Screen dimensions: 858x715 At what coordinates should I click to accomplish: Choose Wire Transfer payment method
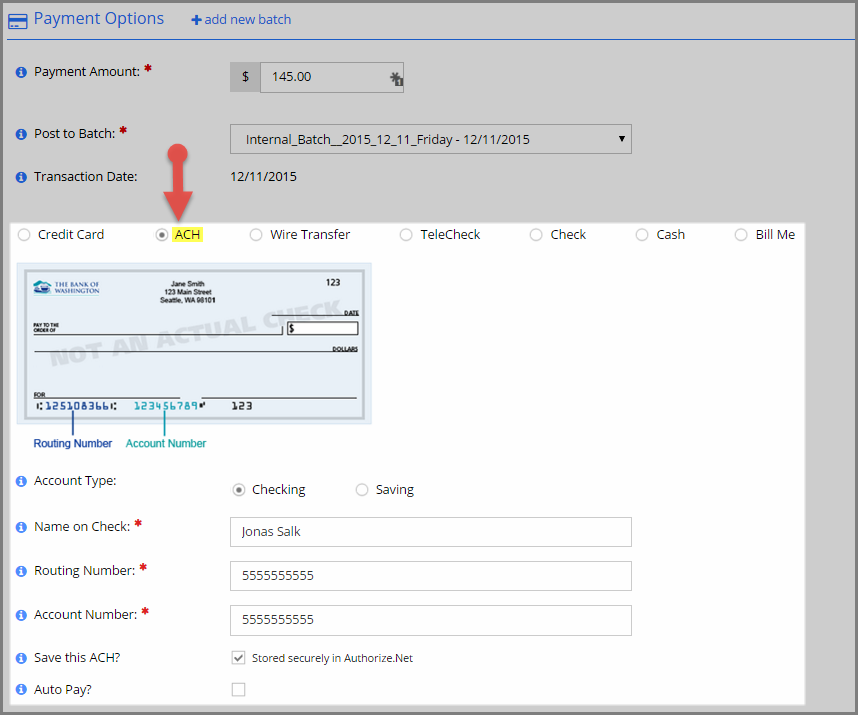coord(256,235)
